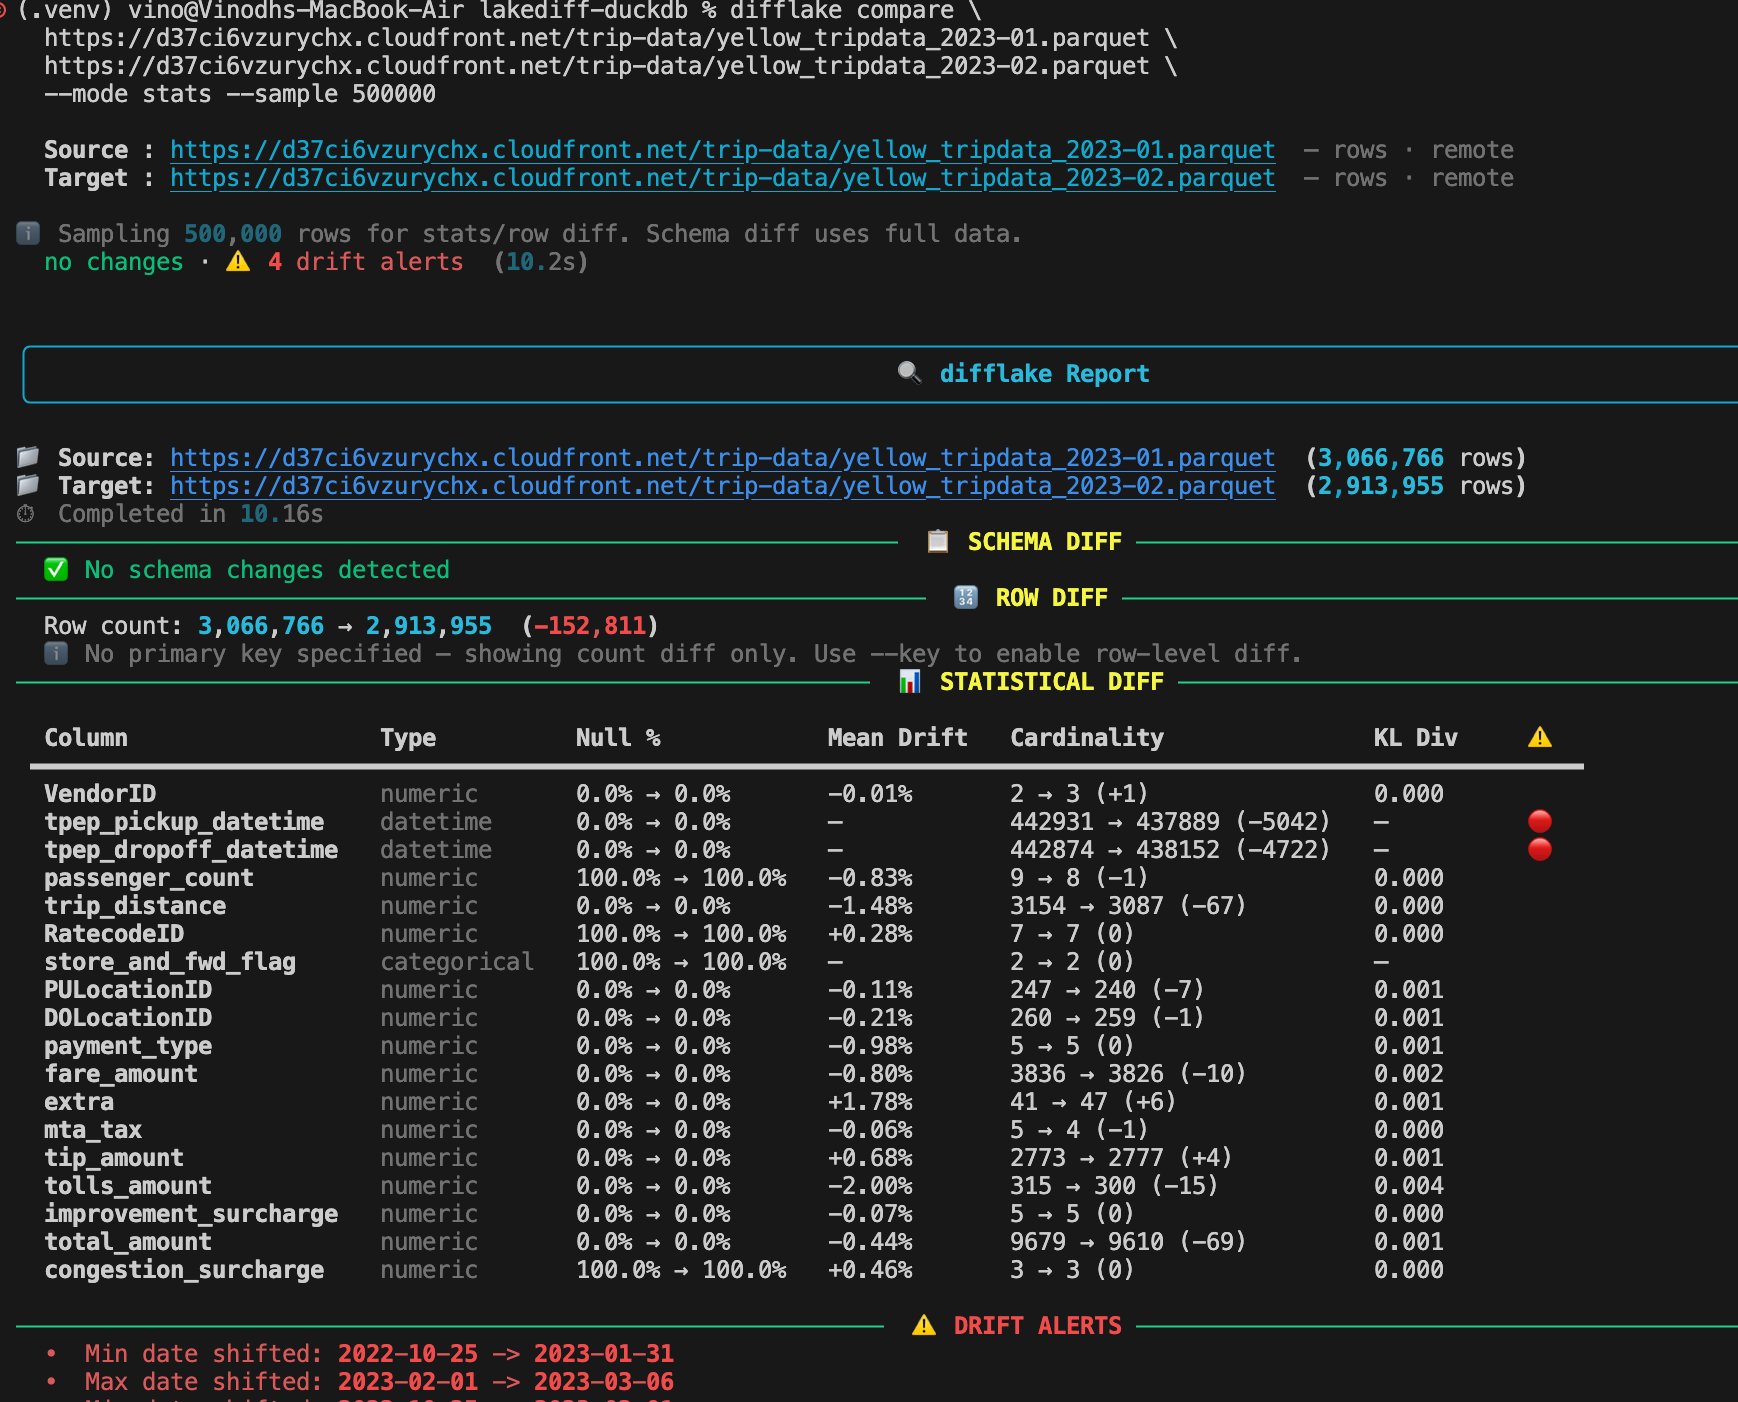
Task: Click the warning triangle in the table header
Action: (x=1540, y=737)
